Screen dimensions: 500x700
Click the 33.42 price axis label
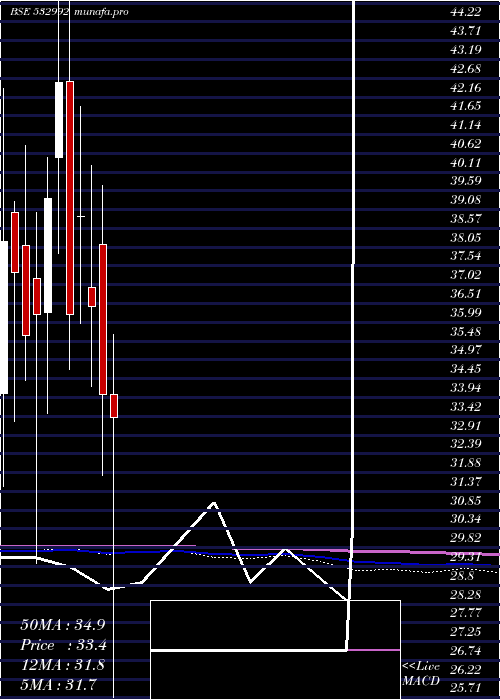tap(466, 407)
